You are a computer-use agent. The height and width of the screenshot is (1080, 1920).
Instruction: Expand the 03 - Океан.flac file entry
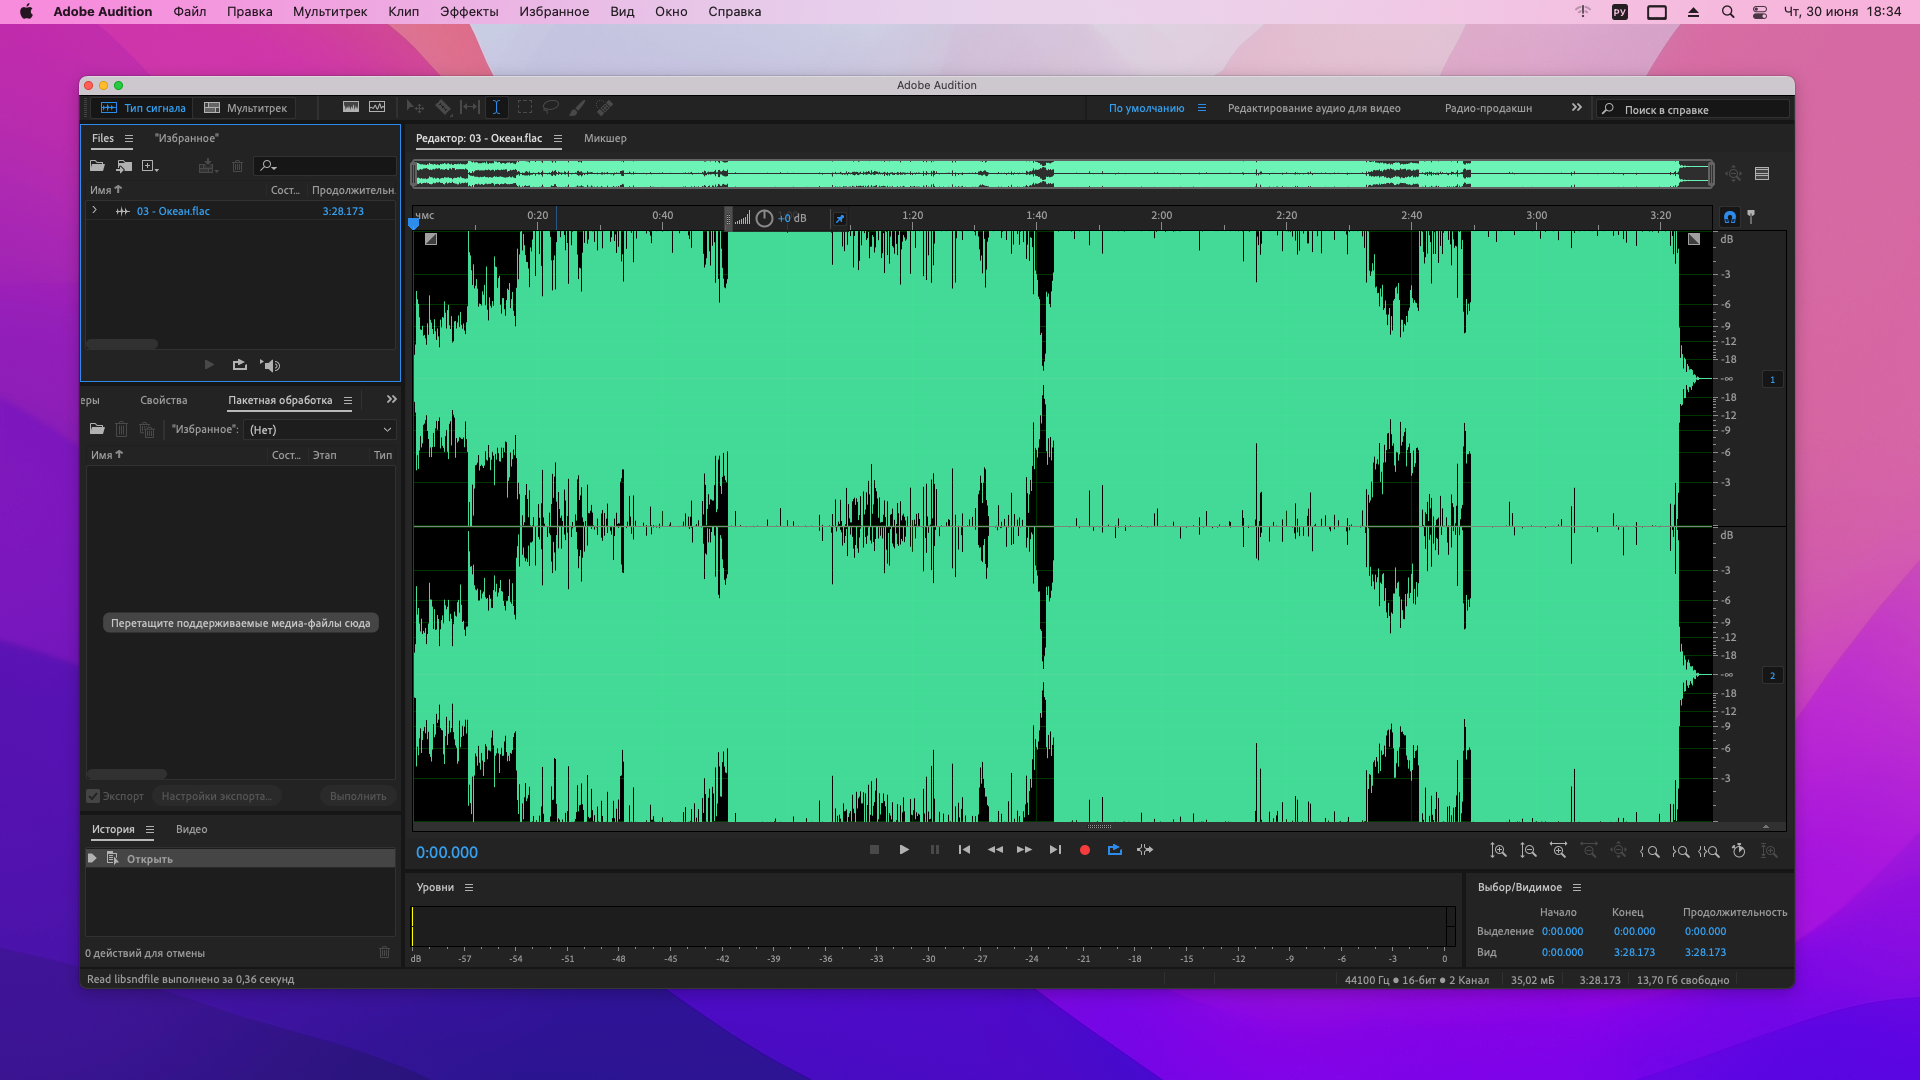tap(95, 211)
